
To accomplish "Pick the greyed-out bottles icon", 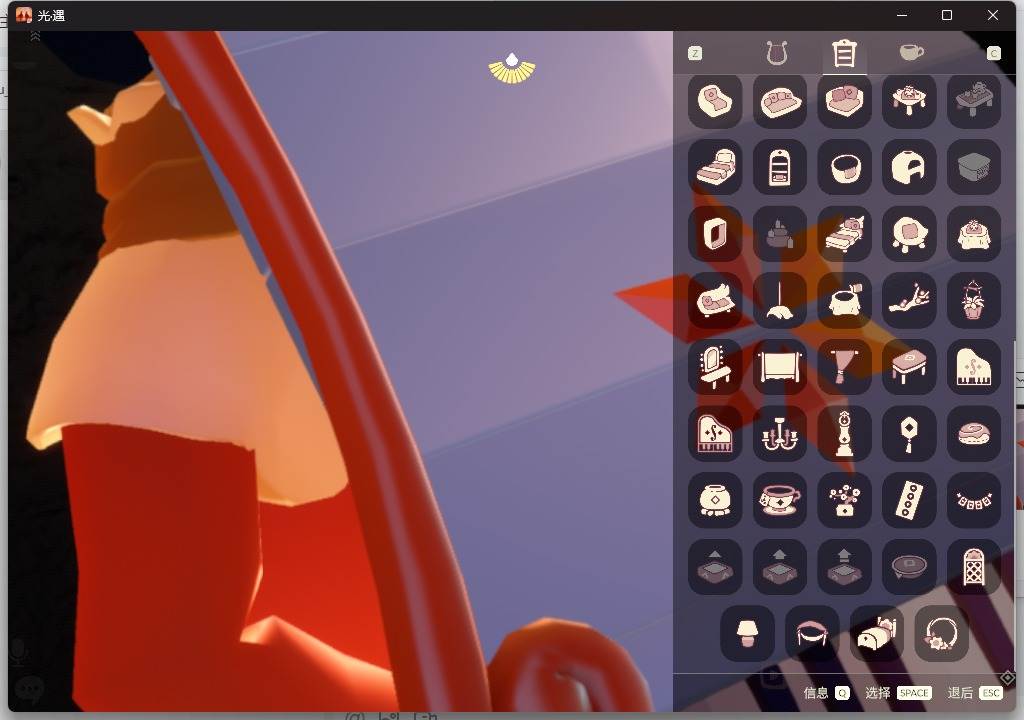I will tap(780, 234).
